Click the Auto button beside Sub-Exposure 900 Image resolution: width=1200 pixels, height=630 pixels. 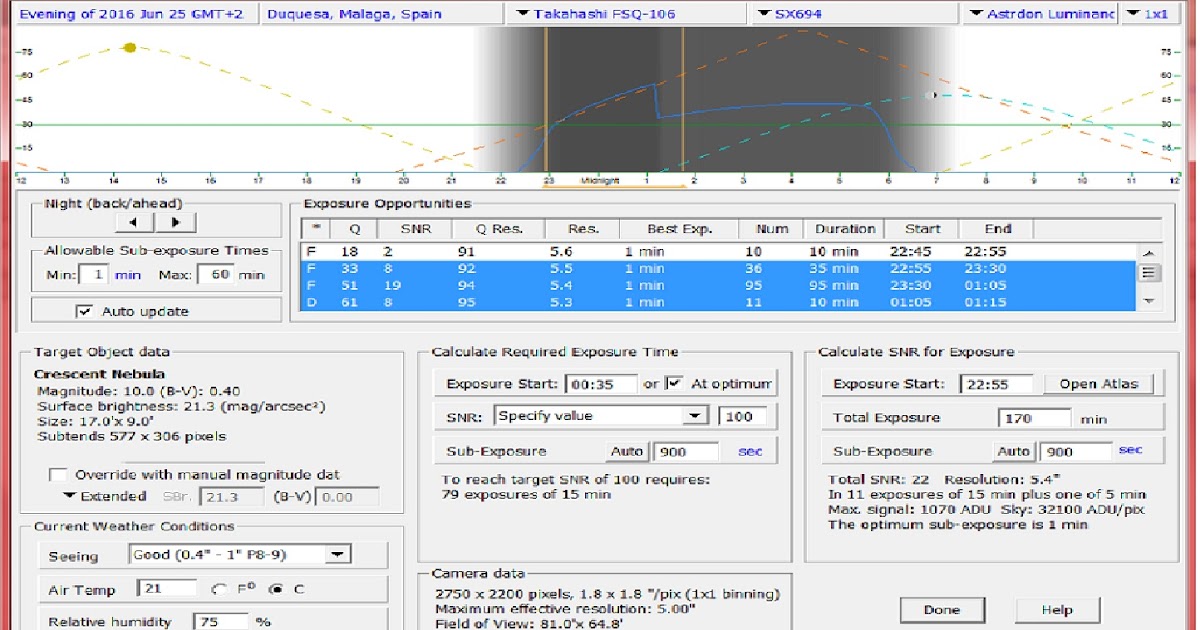coord(627,451)
